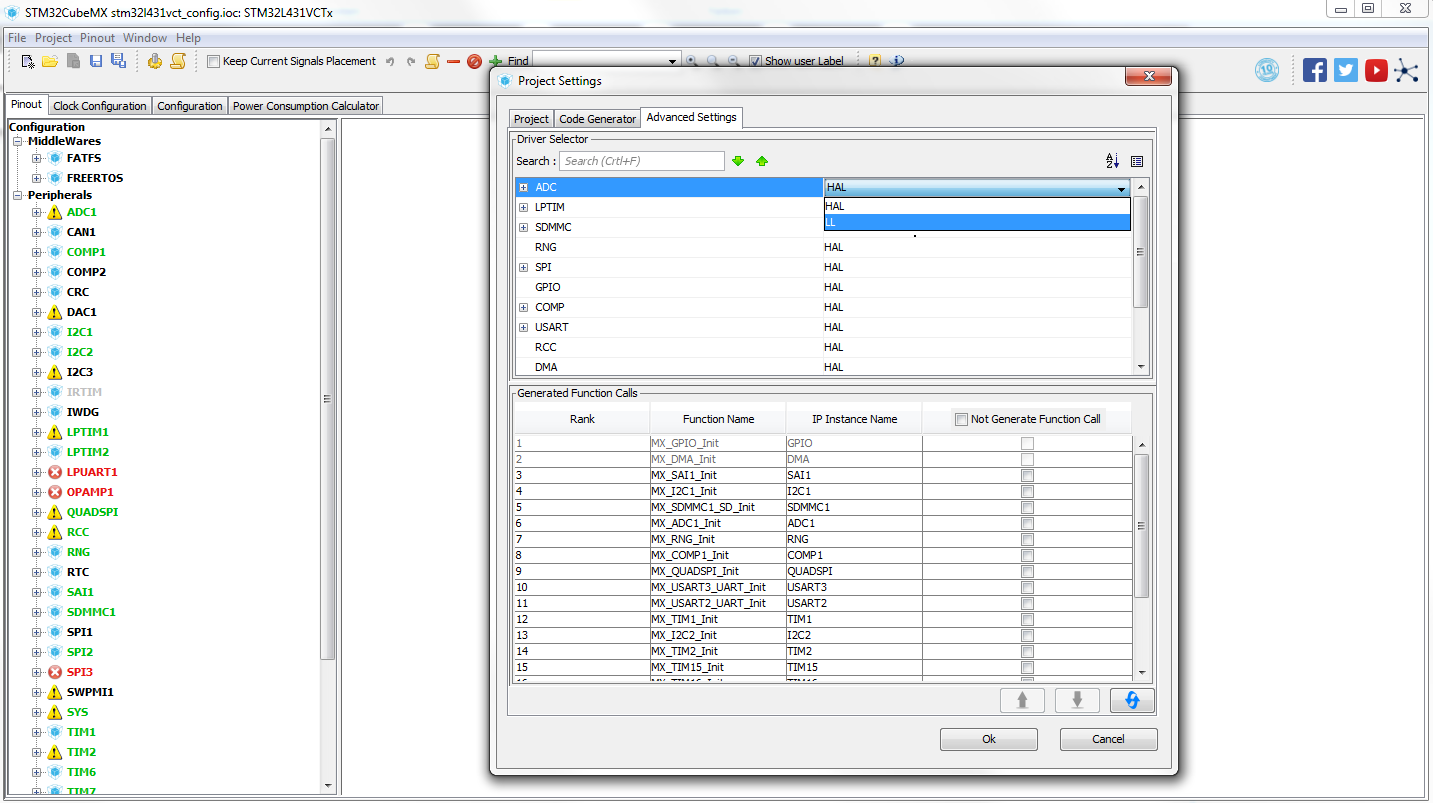
Task: Click the list view icon in Driver Selector
Action: (x=1137, y=161)
